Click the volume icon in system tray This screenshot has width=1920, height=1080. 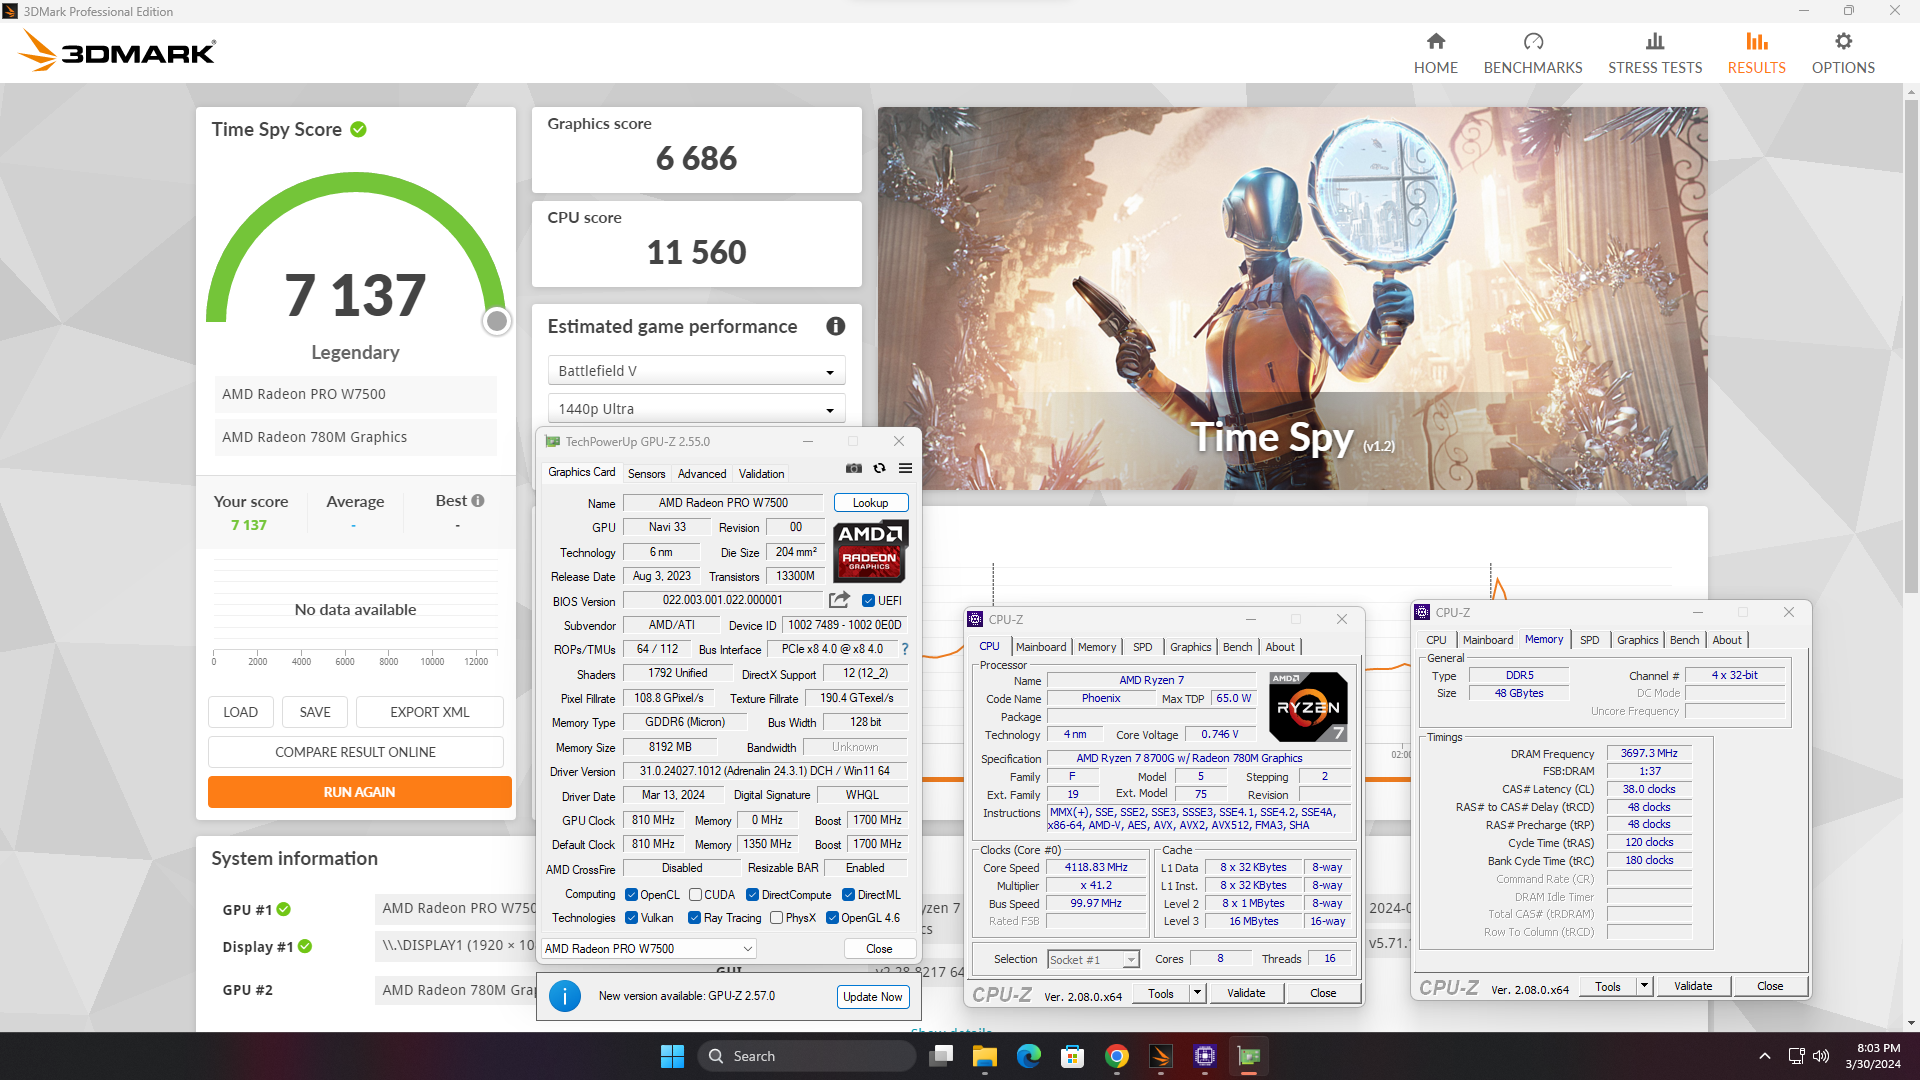click(x=1821, y=1056)
